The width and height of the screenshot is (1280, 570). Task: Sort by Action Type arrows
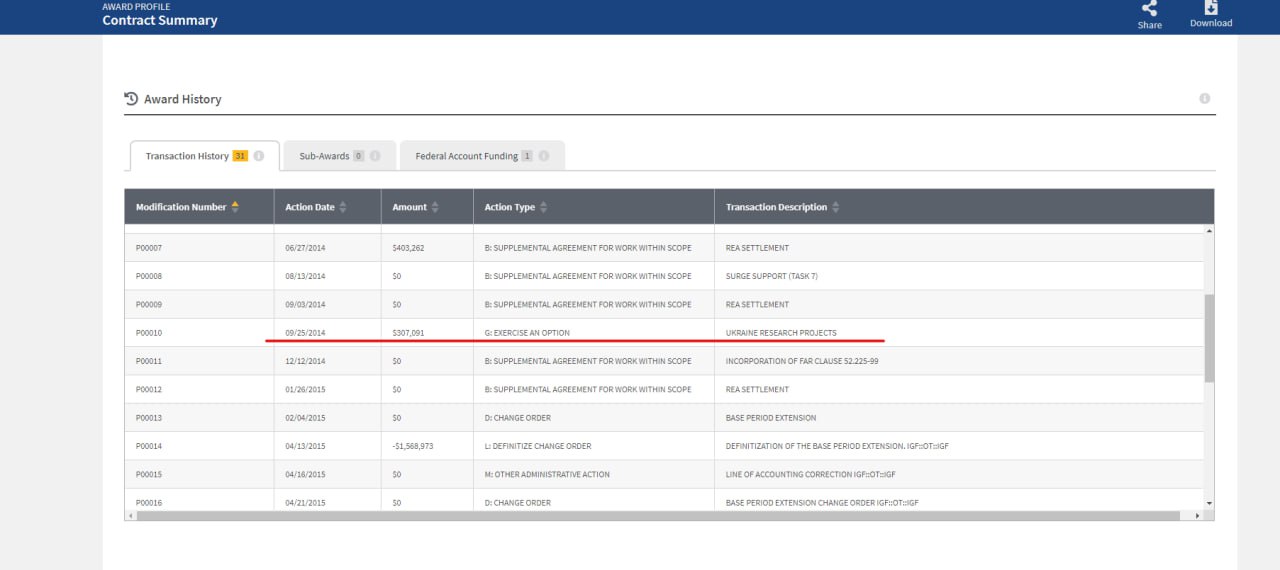pyautogui.click(x=543, y=207)
